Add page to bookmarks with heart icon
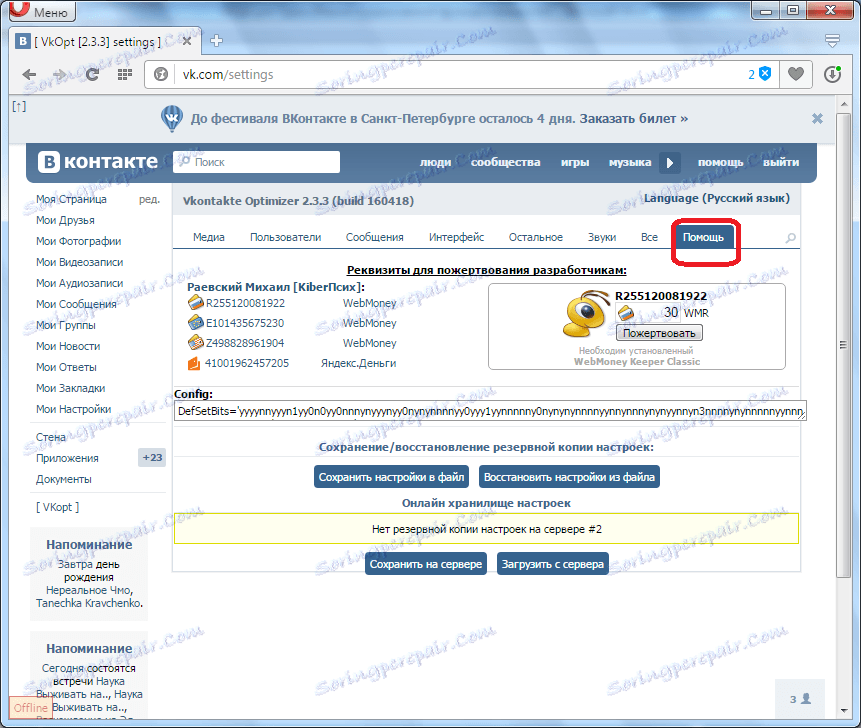This screenshot has width=861, height=728. click(x=796, y=74)
